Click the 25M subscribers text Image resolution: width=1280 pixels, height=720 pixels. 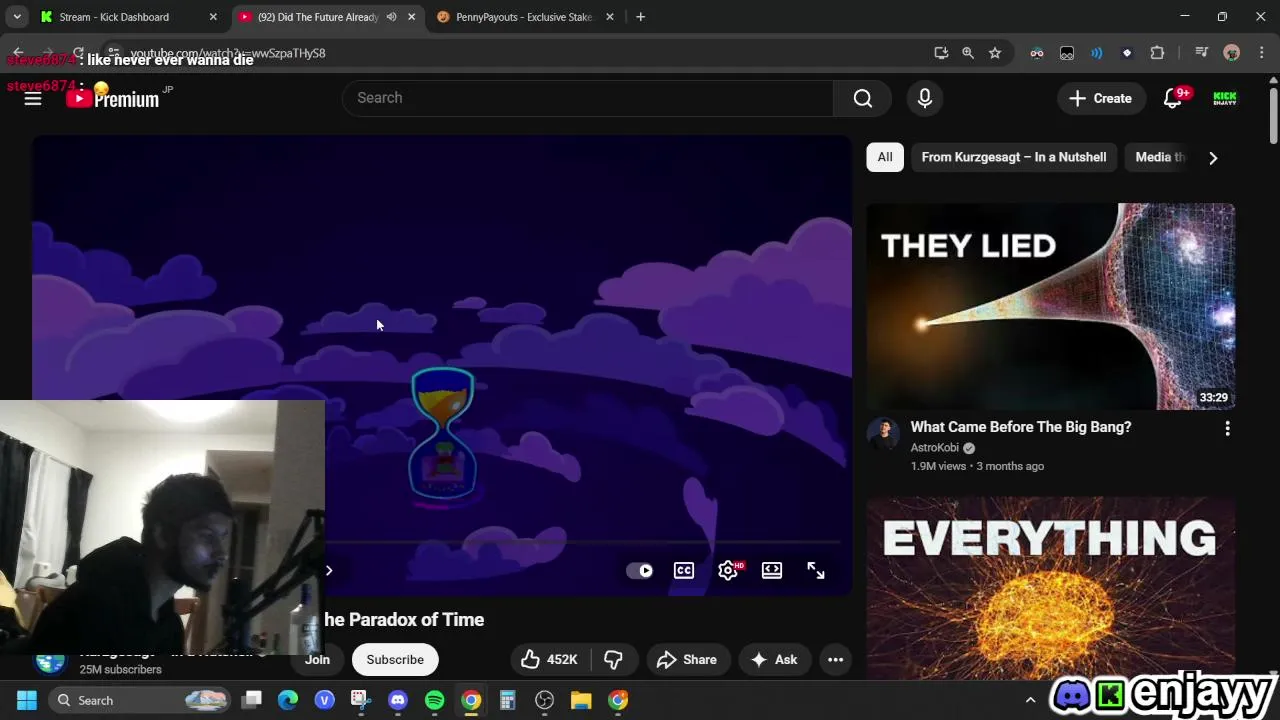click(x=120, y=669)
